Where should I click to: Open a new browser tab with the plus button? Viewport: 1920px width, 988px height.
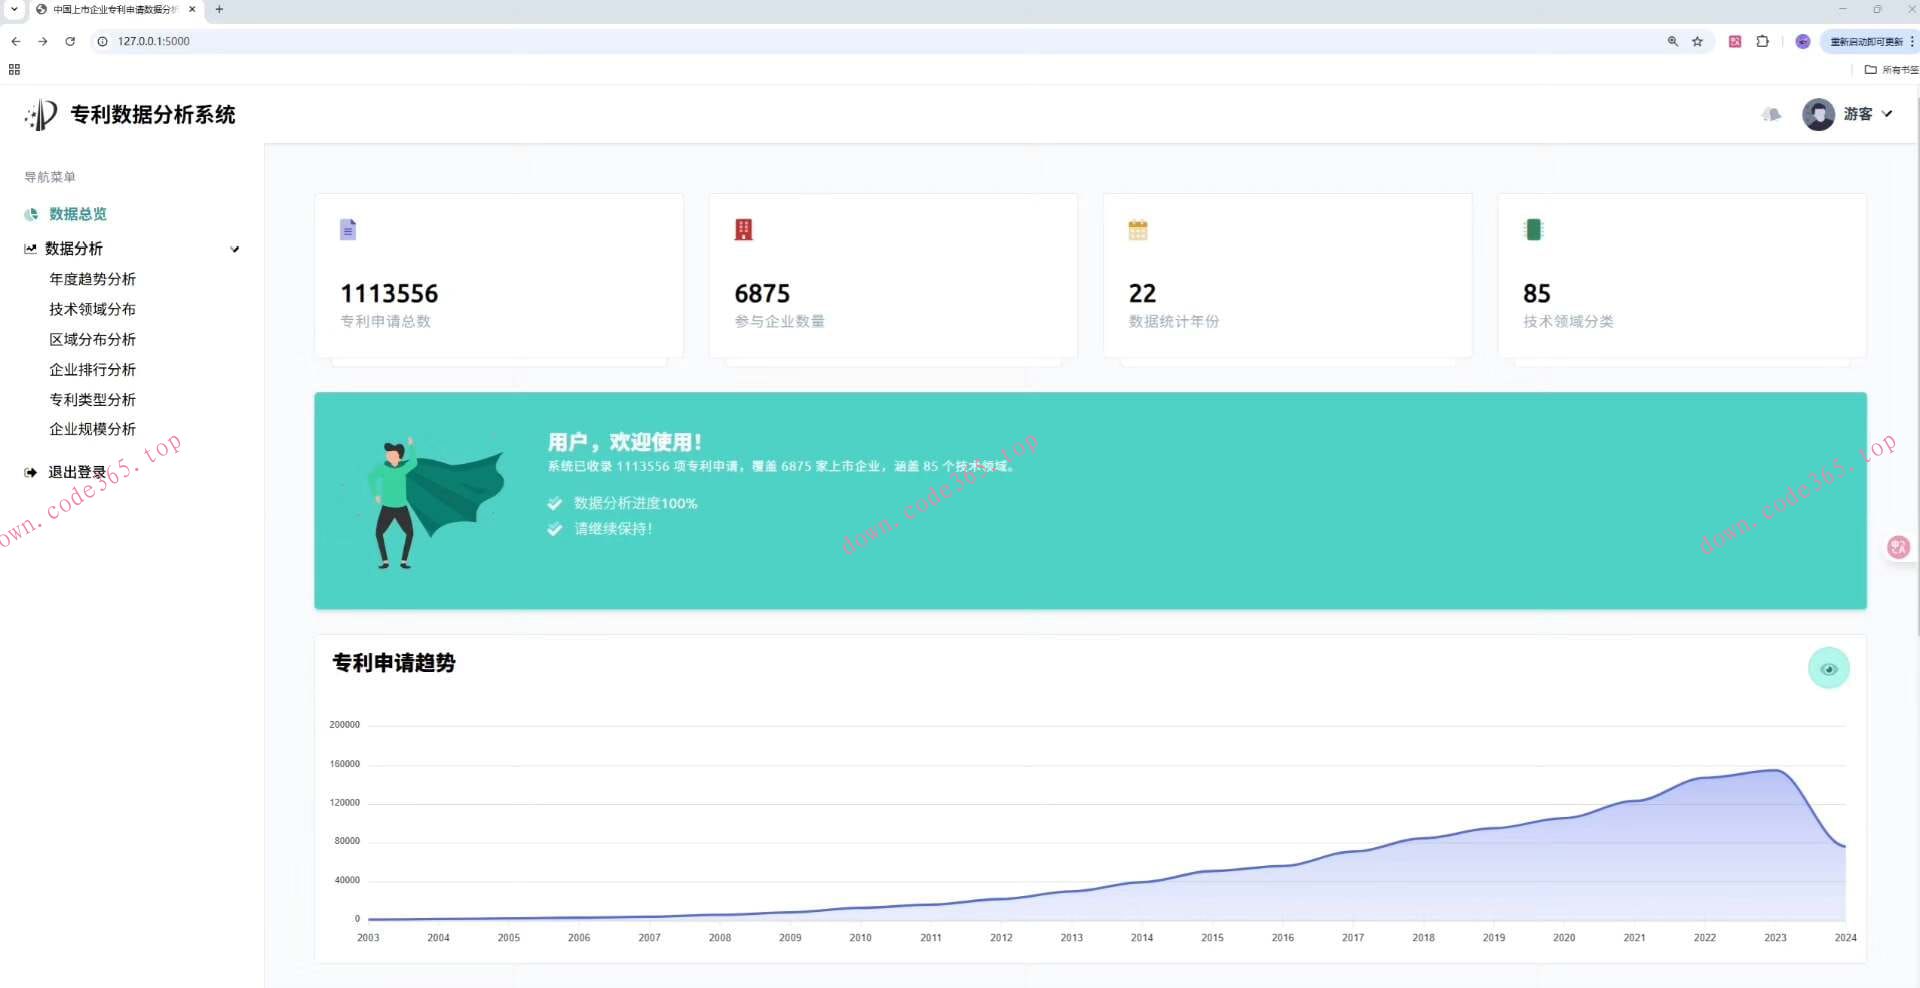tap(219, 10)
